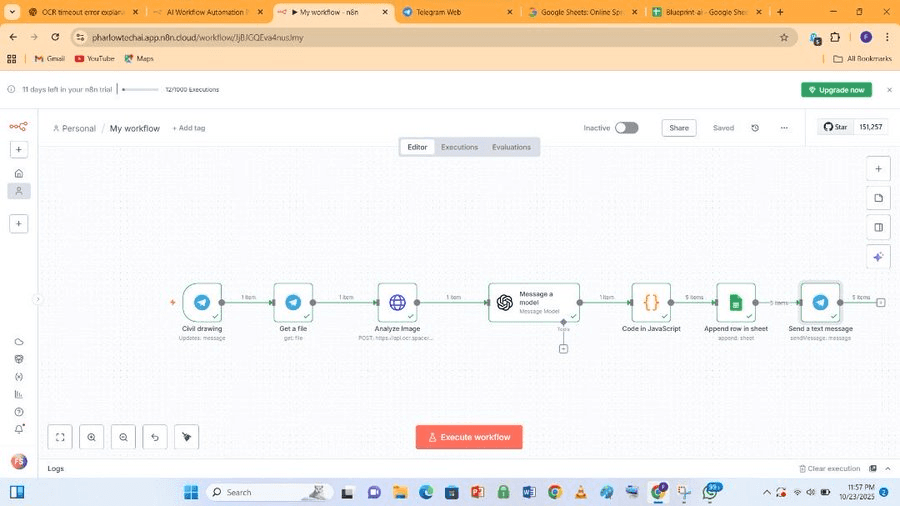Open the Analyze Image HTTP request node
The image size is (900, 506).
click(x=397, y=302)
